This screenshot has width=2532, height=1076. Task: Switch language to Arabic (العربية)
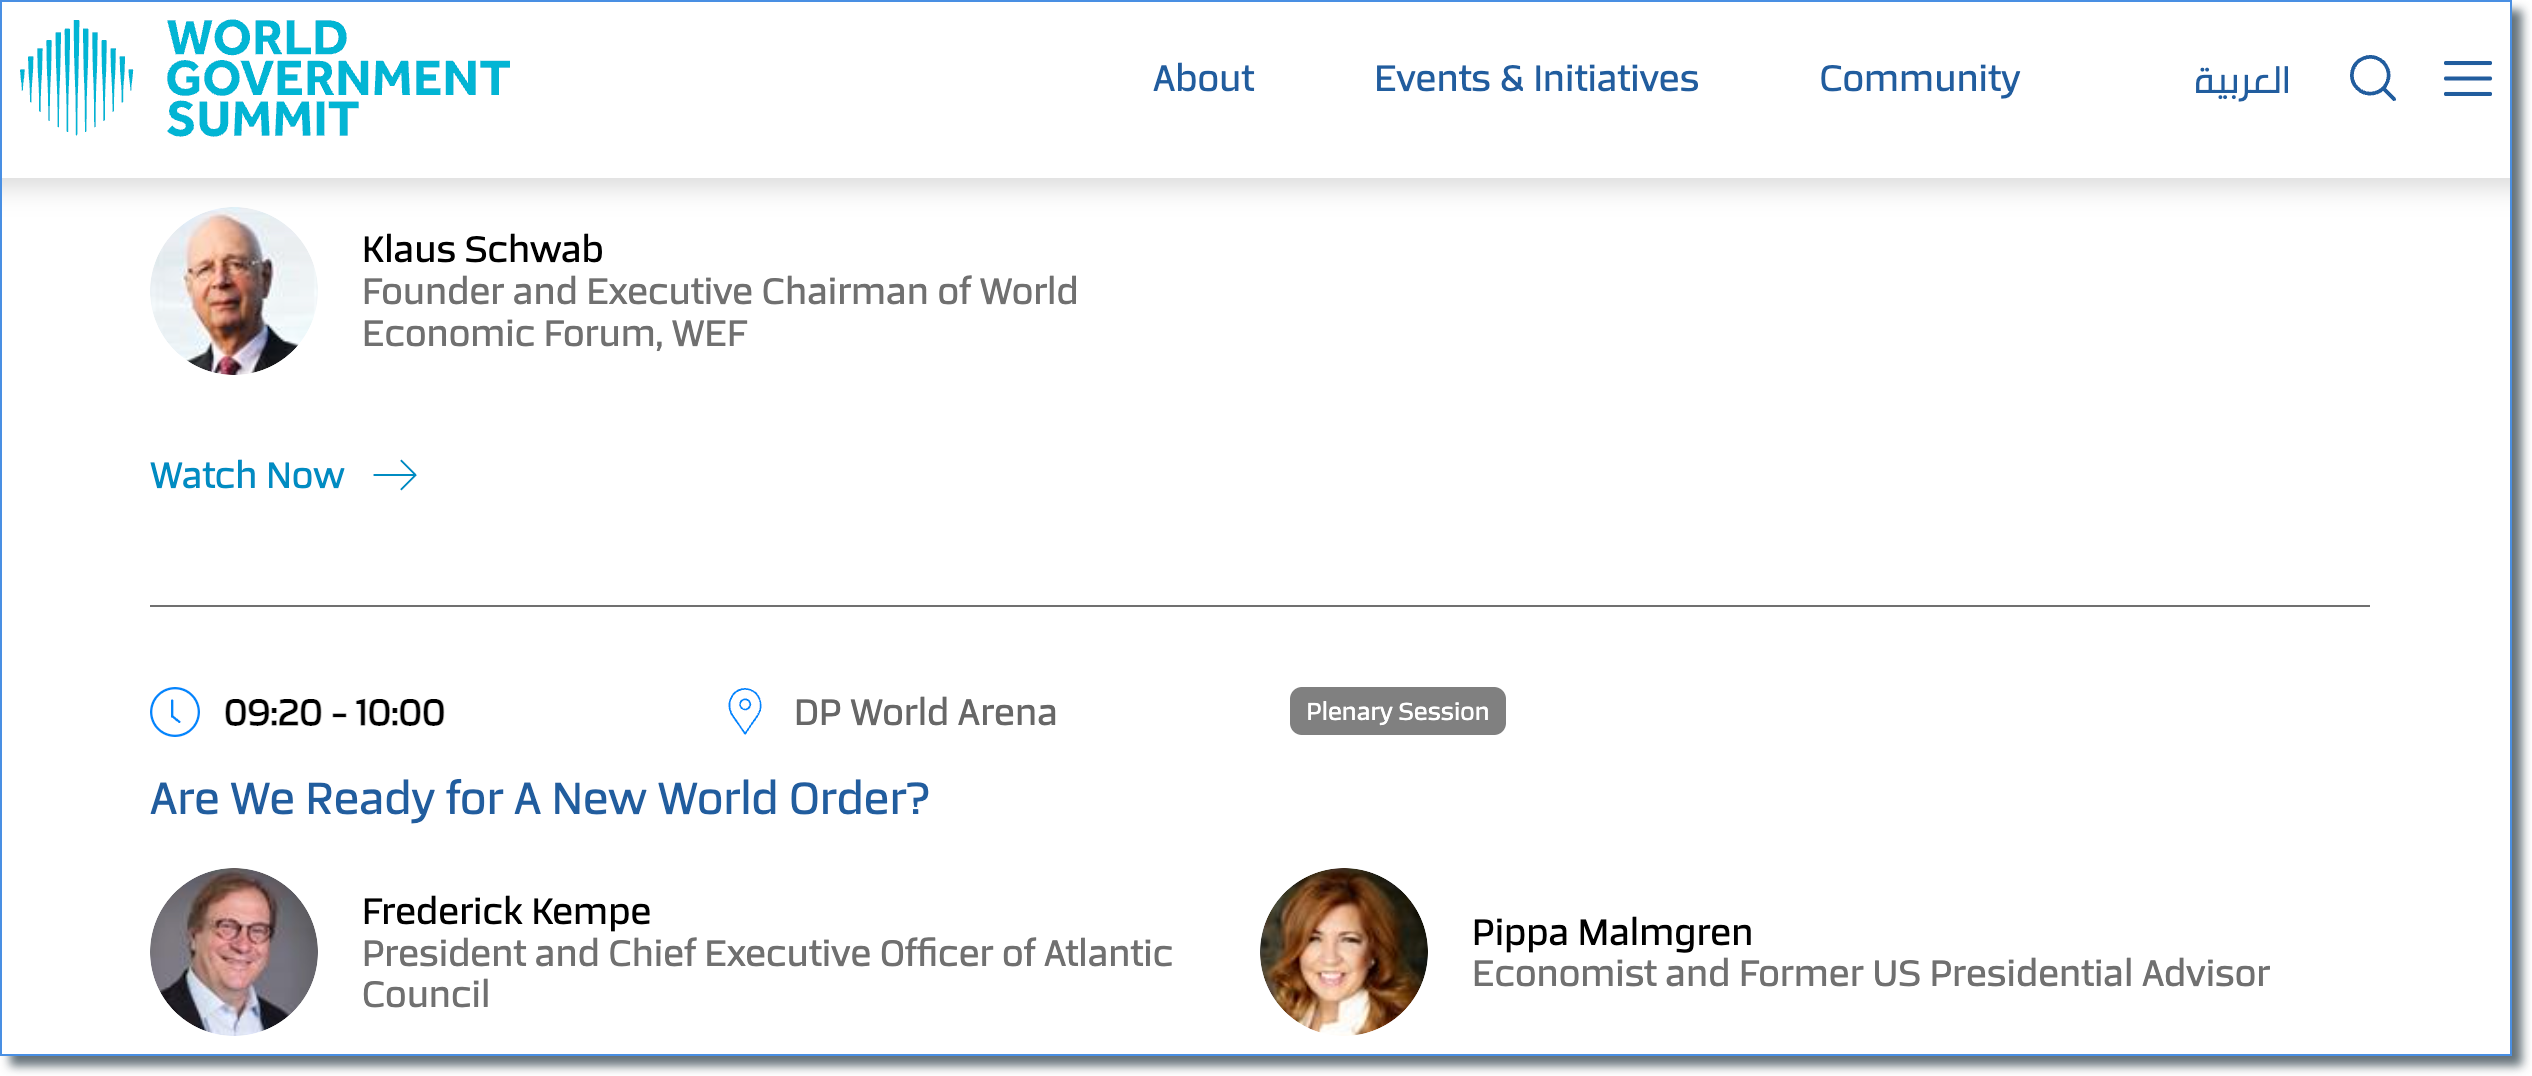pos(2242,80)
